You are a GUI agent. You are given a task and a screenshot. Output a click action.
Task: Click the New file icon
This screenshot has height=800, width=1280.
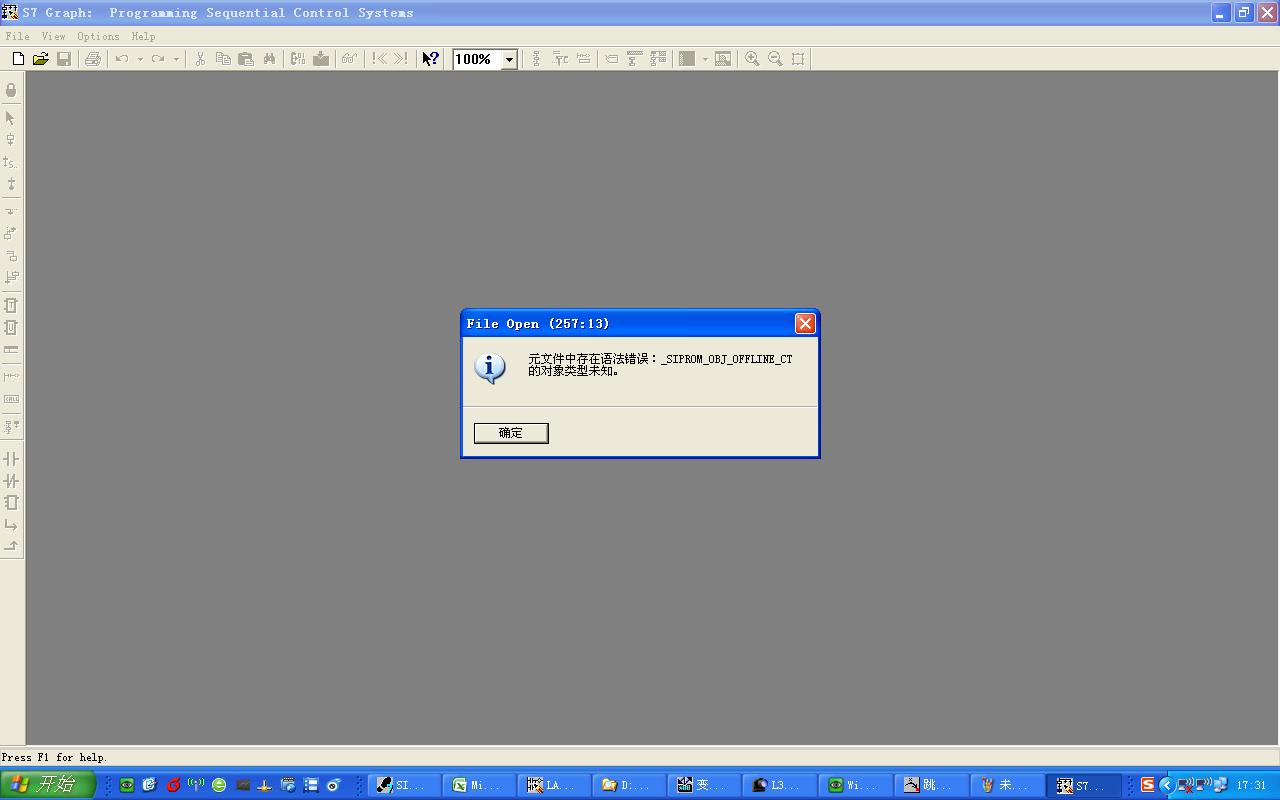[18, 59]
